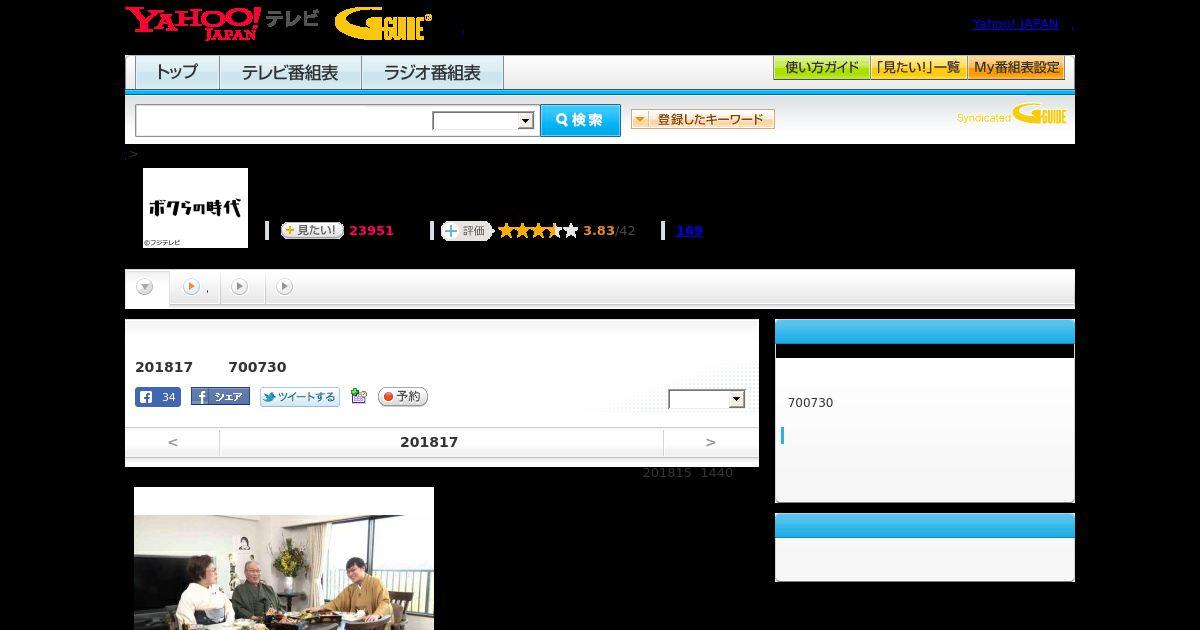The width and height of the screenshot is (1200, 630).
Task: Expand the dropdown beside 予約 button
Action: click(x=707, y=399)
